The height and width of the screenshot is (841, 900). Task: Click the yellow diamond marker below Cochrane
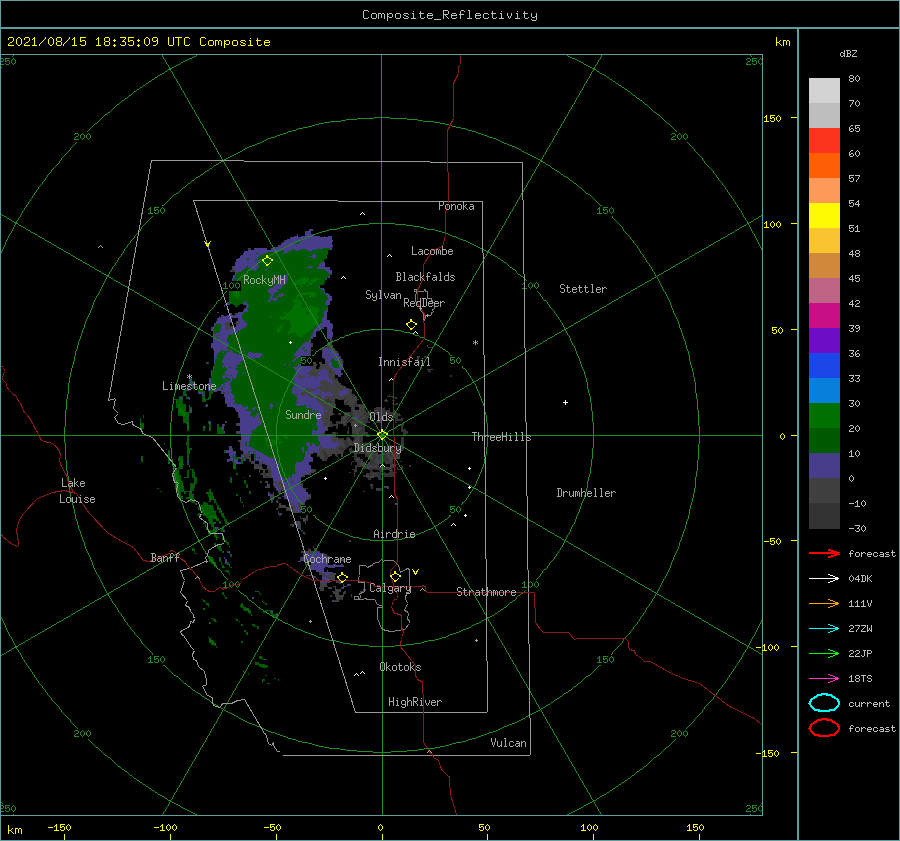tap(342, 577)
